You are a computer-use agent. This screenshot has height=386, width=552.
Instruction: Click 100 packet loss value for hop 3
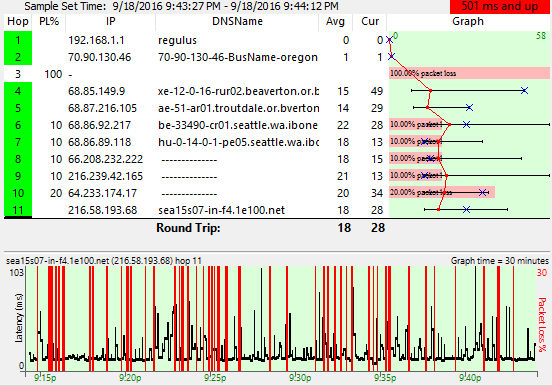(x=53, y=74)
